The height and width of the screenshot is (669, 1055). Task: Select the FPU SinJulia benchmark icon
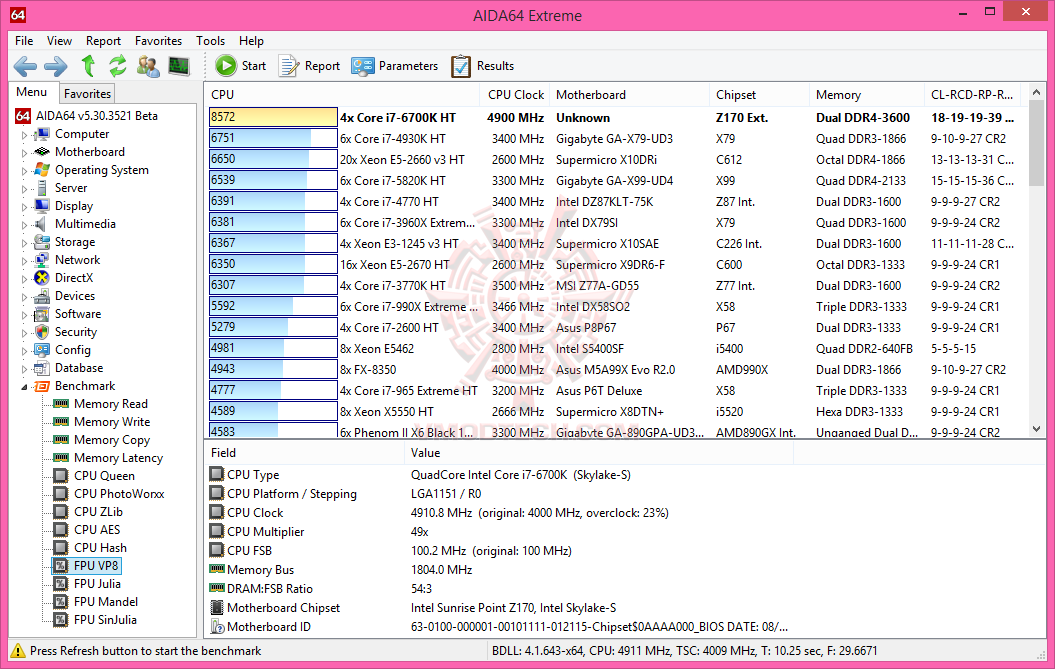(x=61, y=620)
